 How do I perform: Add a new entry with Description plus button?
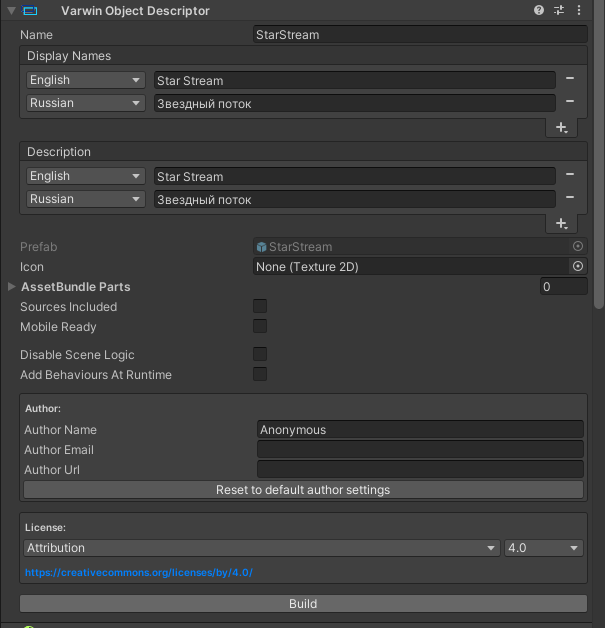(x=561, y=224)
